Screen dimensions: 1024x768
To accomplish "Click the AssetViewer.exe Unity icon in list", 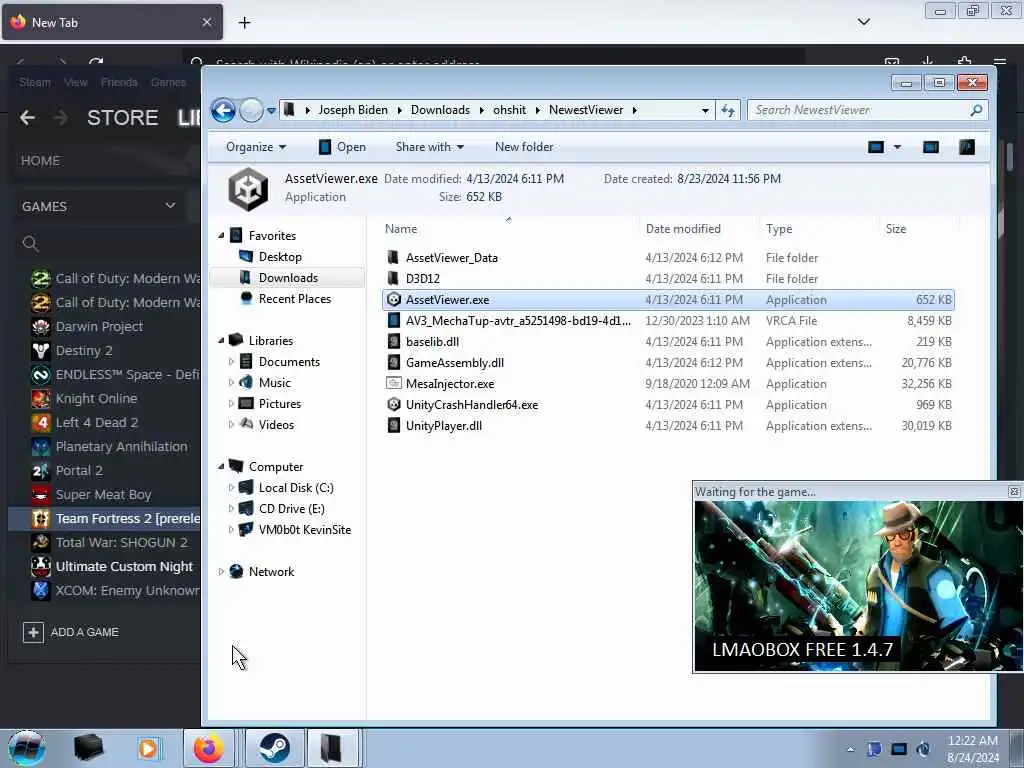I will coord(393,300).
